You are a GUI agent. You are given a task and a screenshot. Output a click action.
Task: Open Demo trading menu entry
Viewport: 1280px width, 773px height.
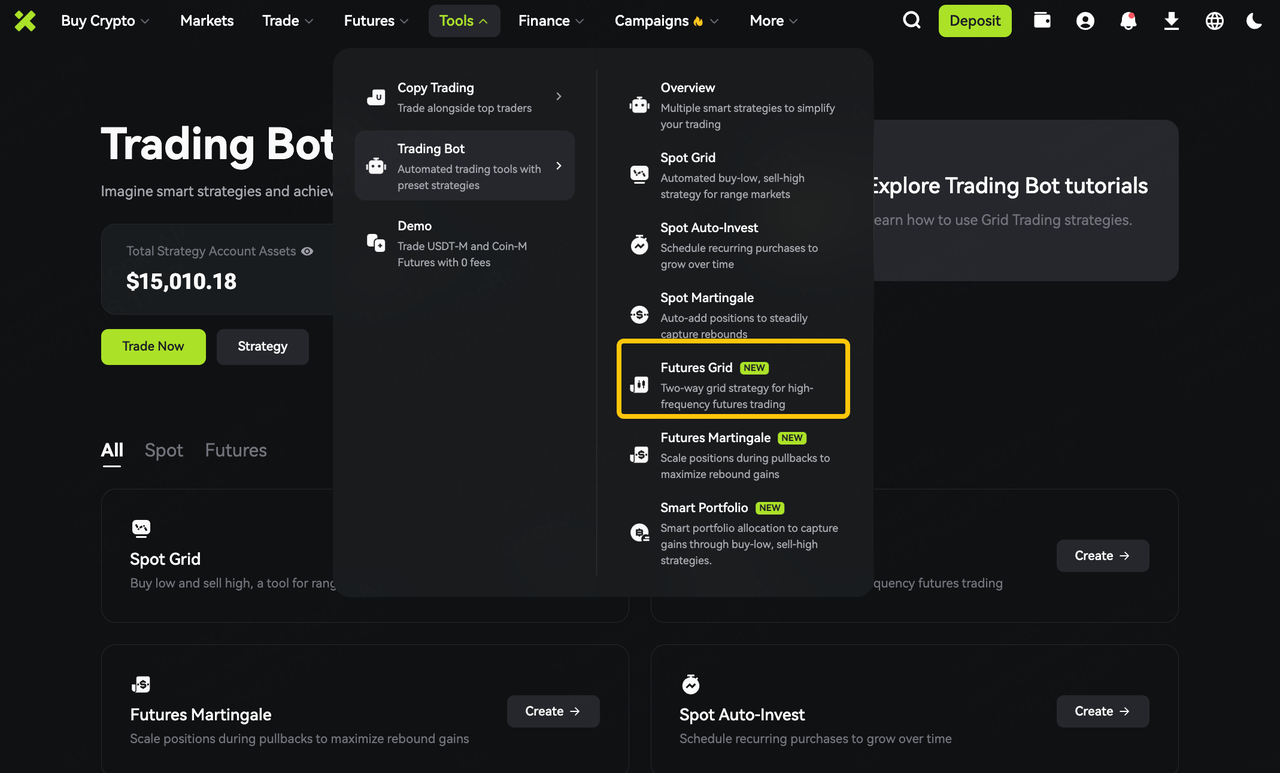[x=465, y=243]
